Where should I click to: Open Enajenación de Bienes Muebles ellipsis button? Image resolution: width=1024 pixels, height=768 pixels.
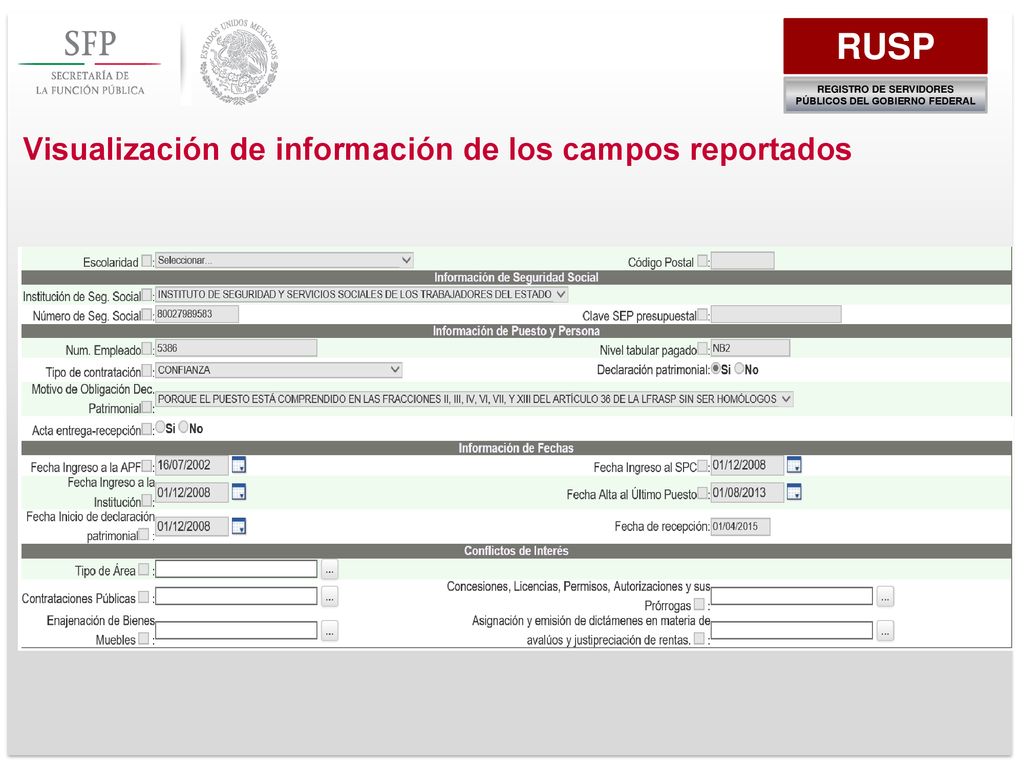coord(330,631)
